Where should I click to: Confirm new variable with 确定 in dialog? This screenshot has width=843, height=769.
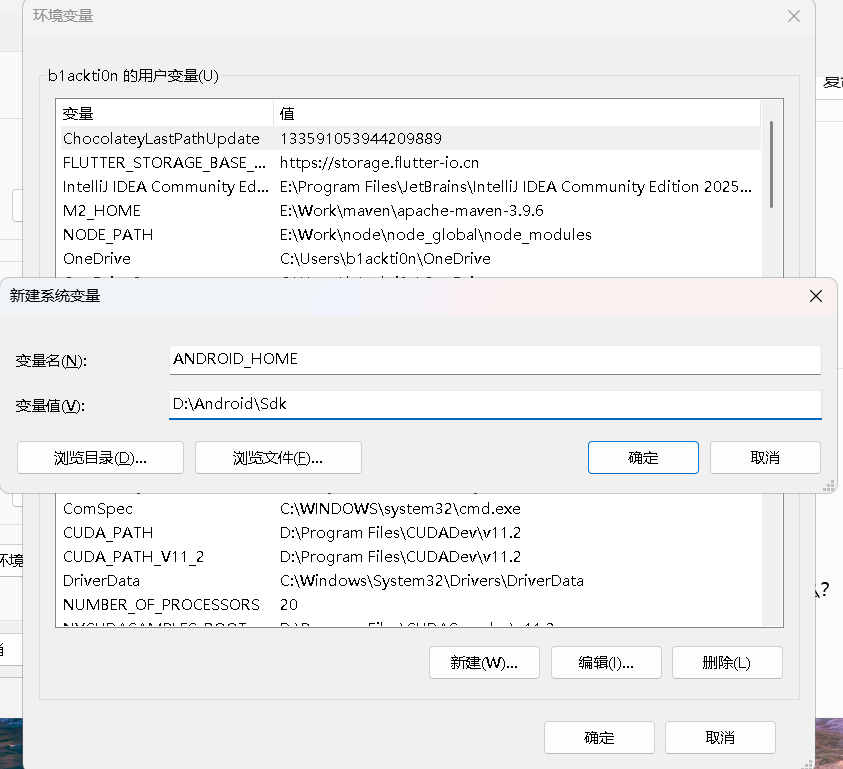pos(643,458)
